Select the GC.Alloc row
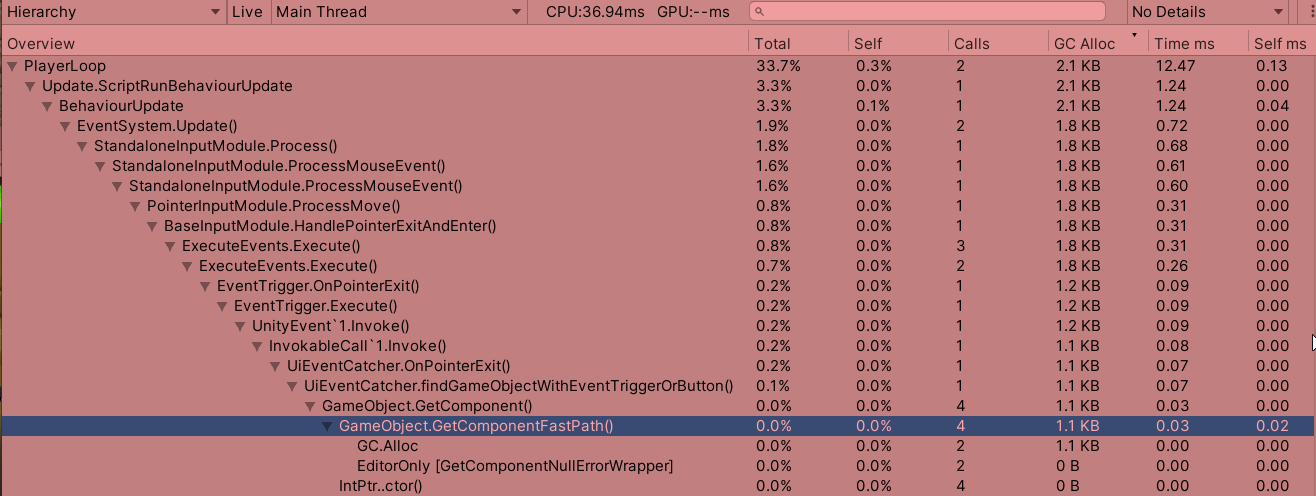Screen dimensions: 1316x496 point(387,446)
